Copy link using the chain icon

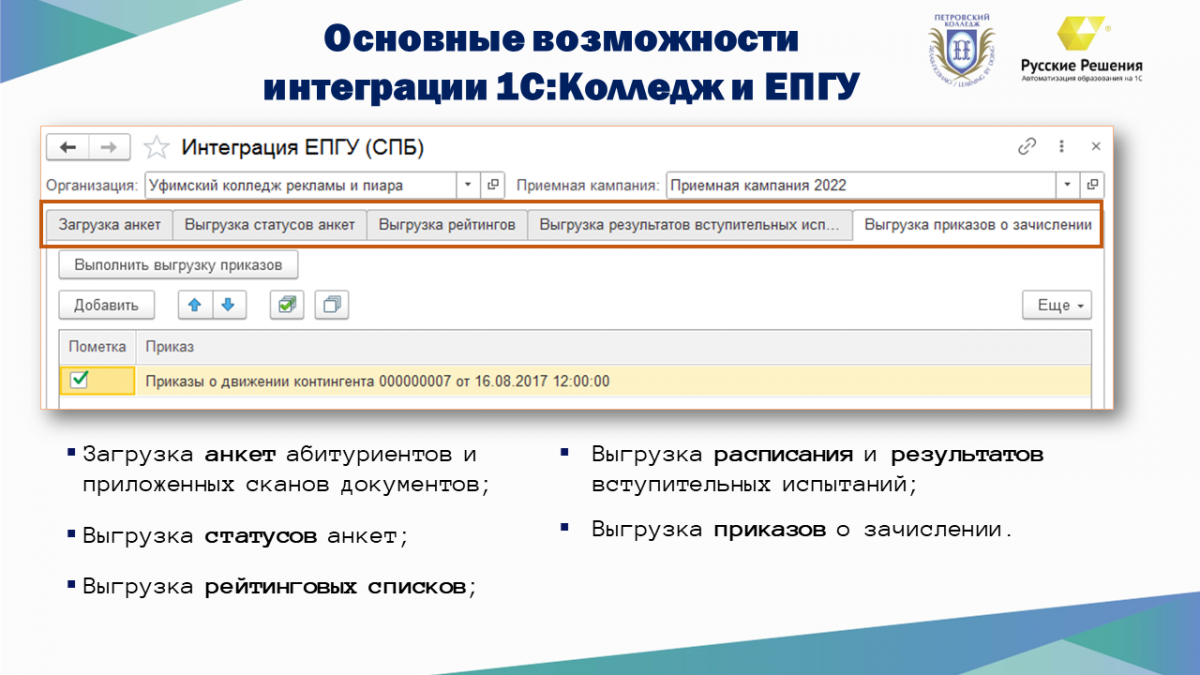[1027, 147]
